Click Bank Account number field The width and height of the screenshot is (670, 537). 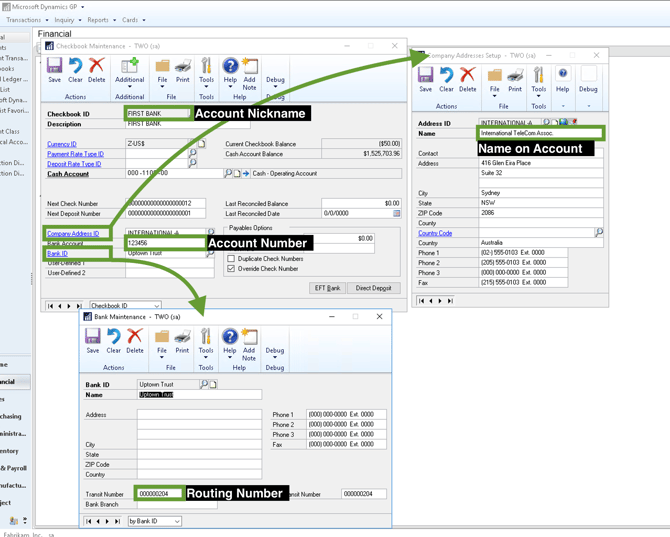pos(165,243)
